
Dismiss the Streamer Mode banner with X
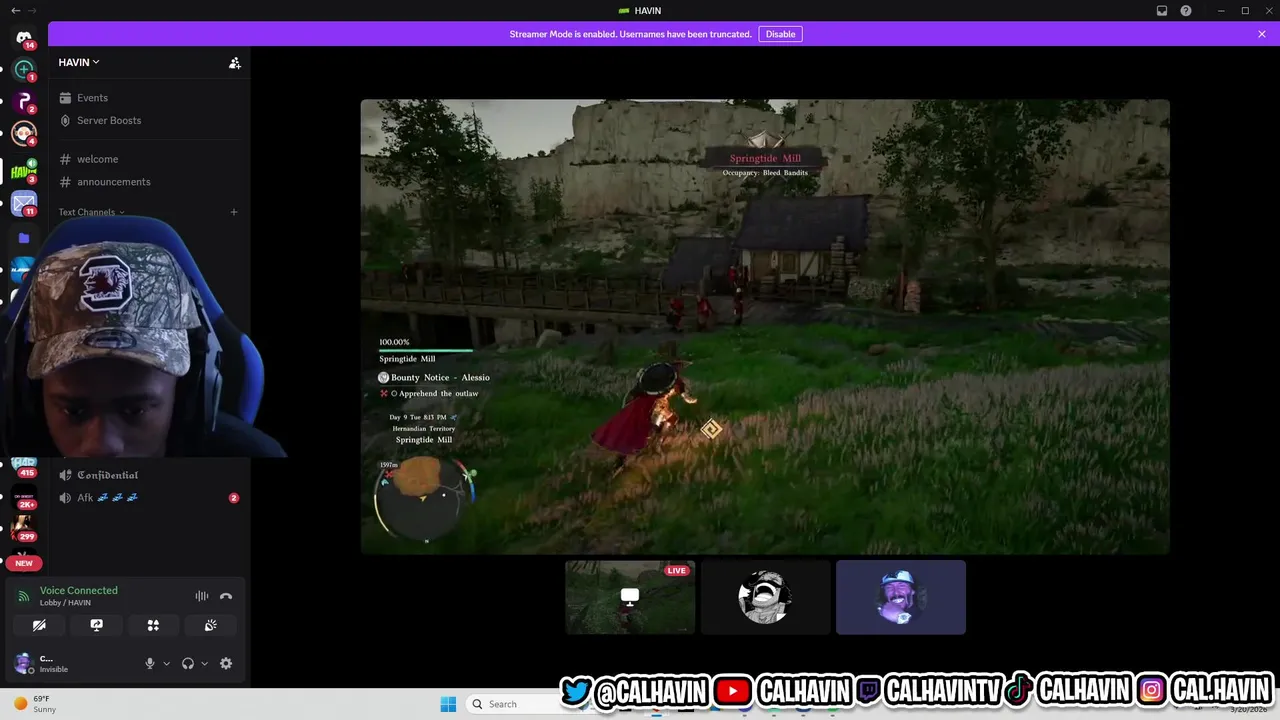[1262, 34]
